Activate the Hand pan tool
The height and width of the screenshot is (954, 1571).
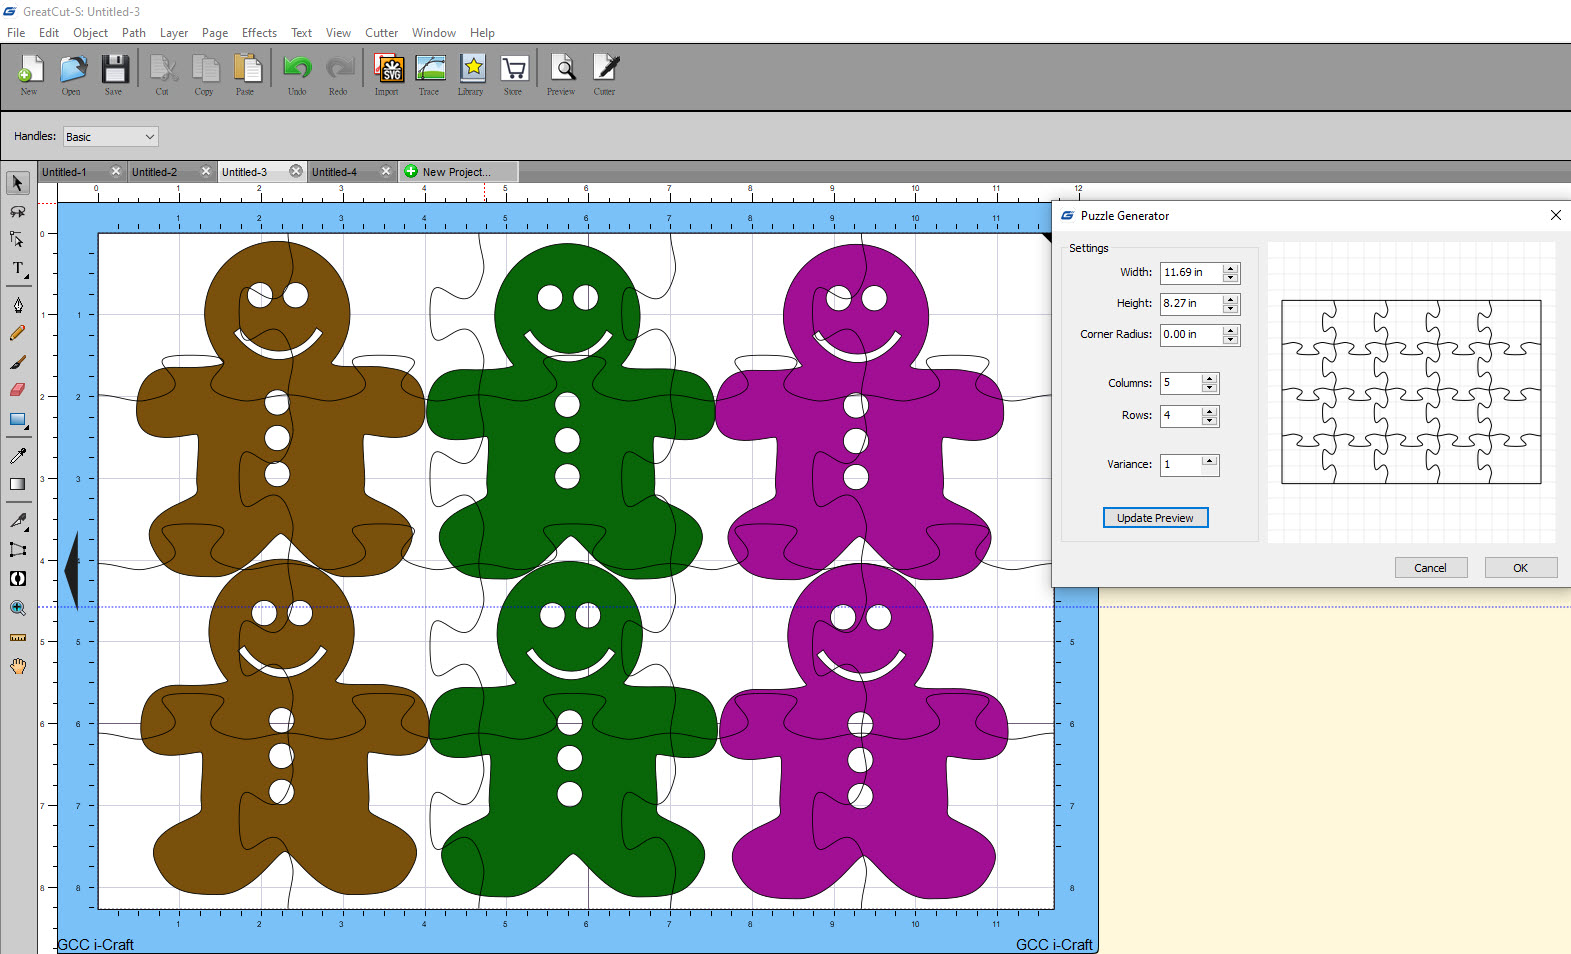click(x=17, y=666)
